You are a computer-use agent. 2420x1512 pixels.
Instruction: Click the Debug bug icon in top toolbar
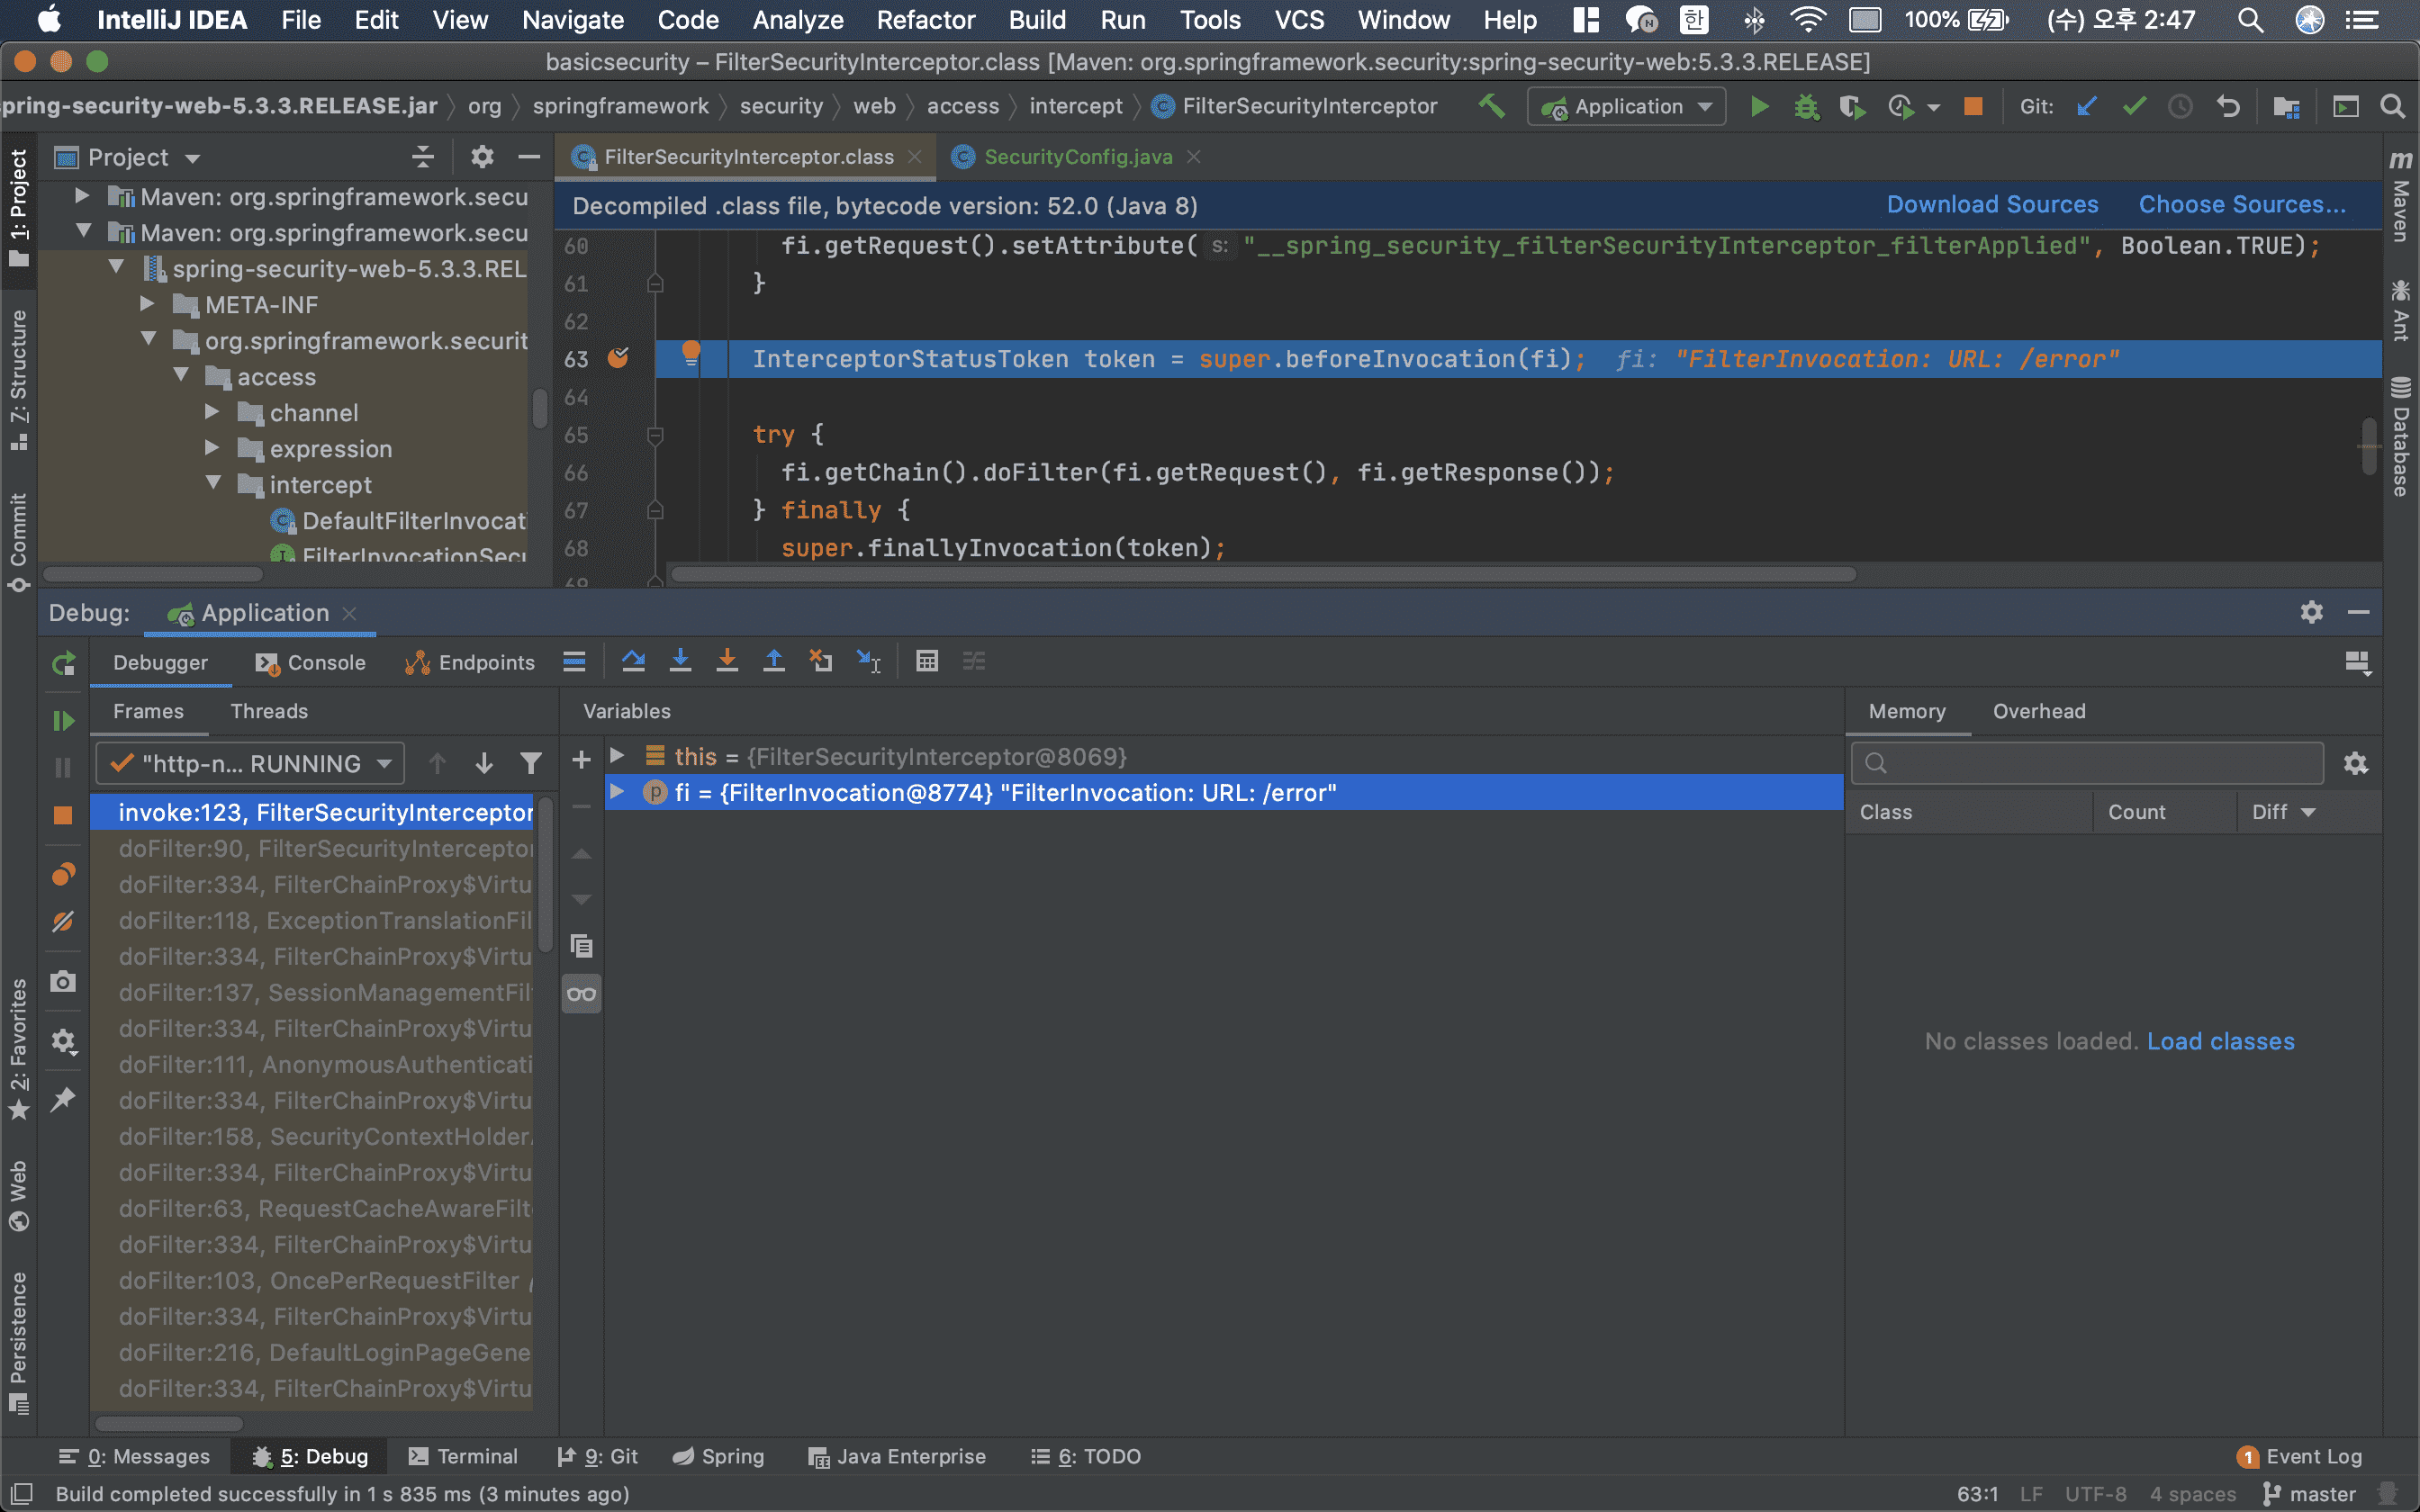1806,106
